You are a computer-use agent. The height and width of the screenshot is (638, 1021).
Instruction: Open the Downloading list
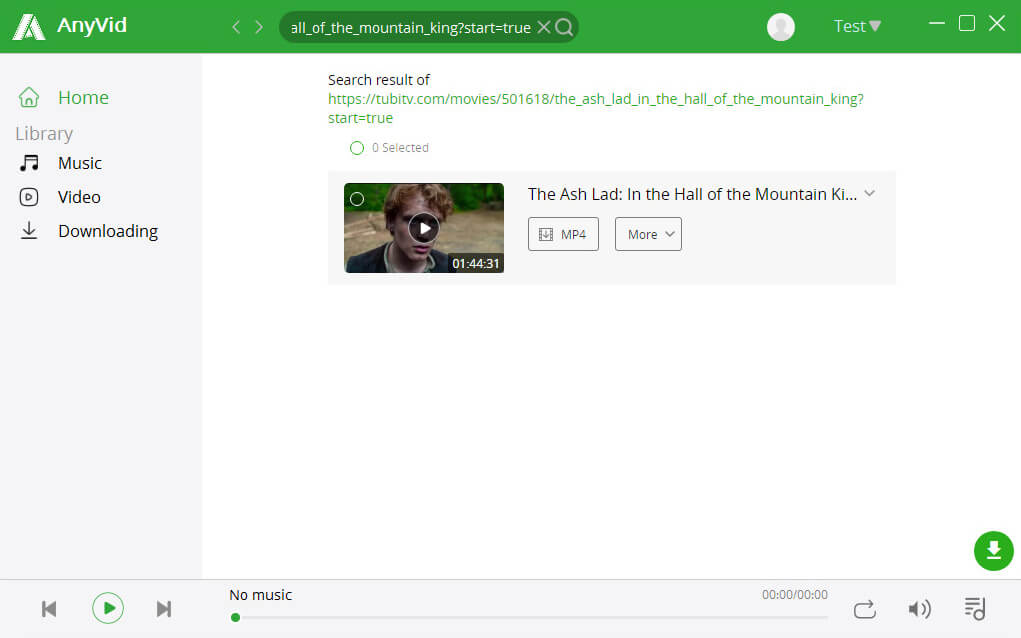click(x=108, y=231)
